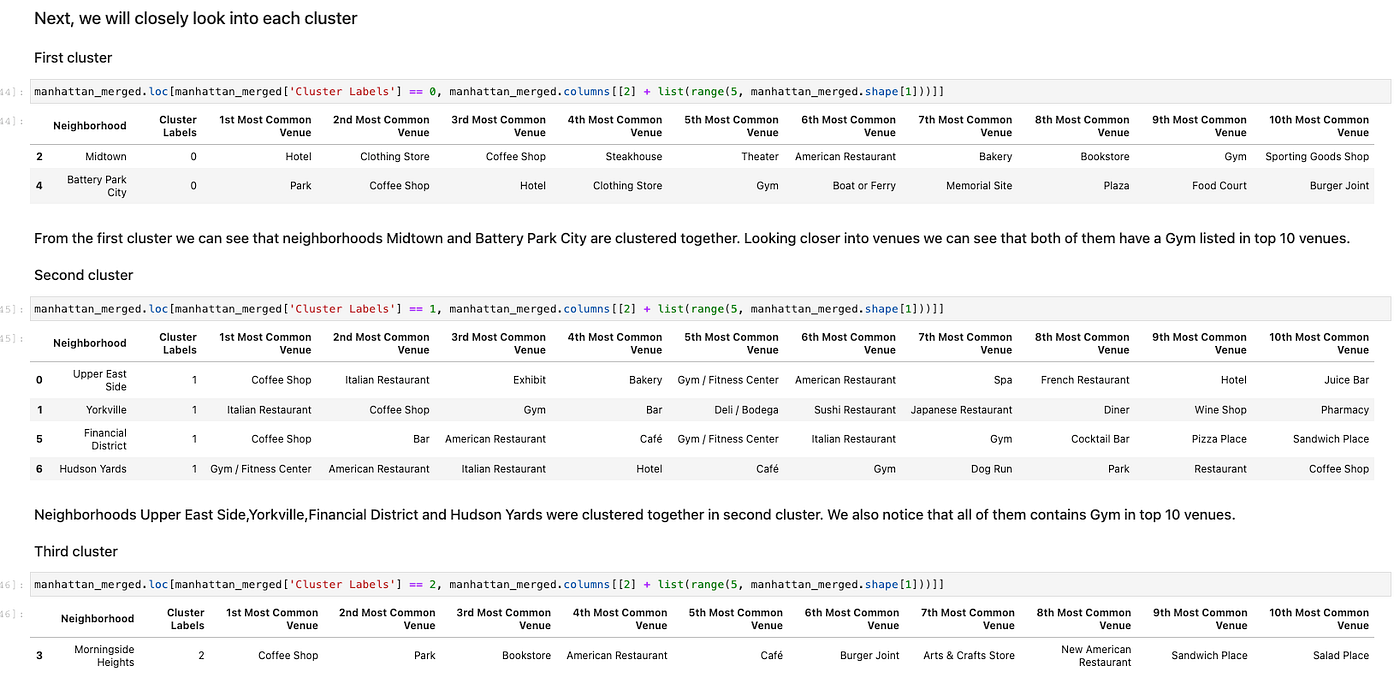Image resolution: width=1400 pixels, height=697 pixels.
Task: Click the Japanese Restaurant cell
Action: pos(961,410)
